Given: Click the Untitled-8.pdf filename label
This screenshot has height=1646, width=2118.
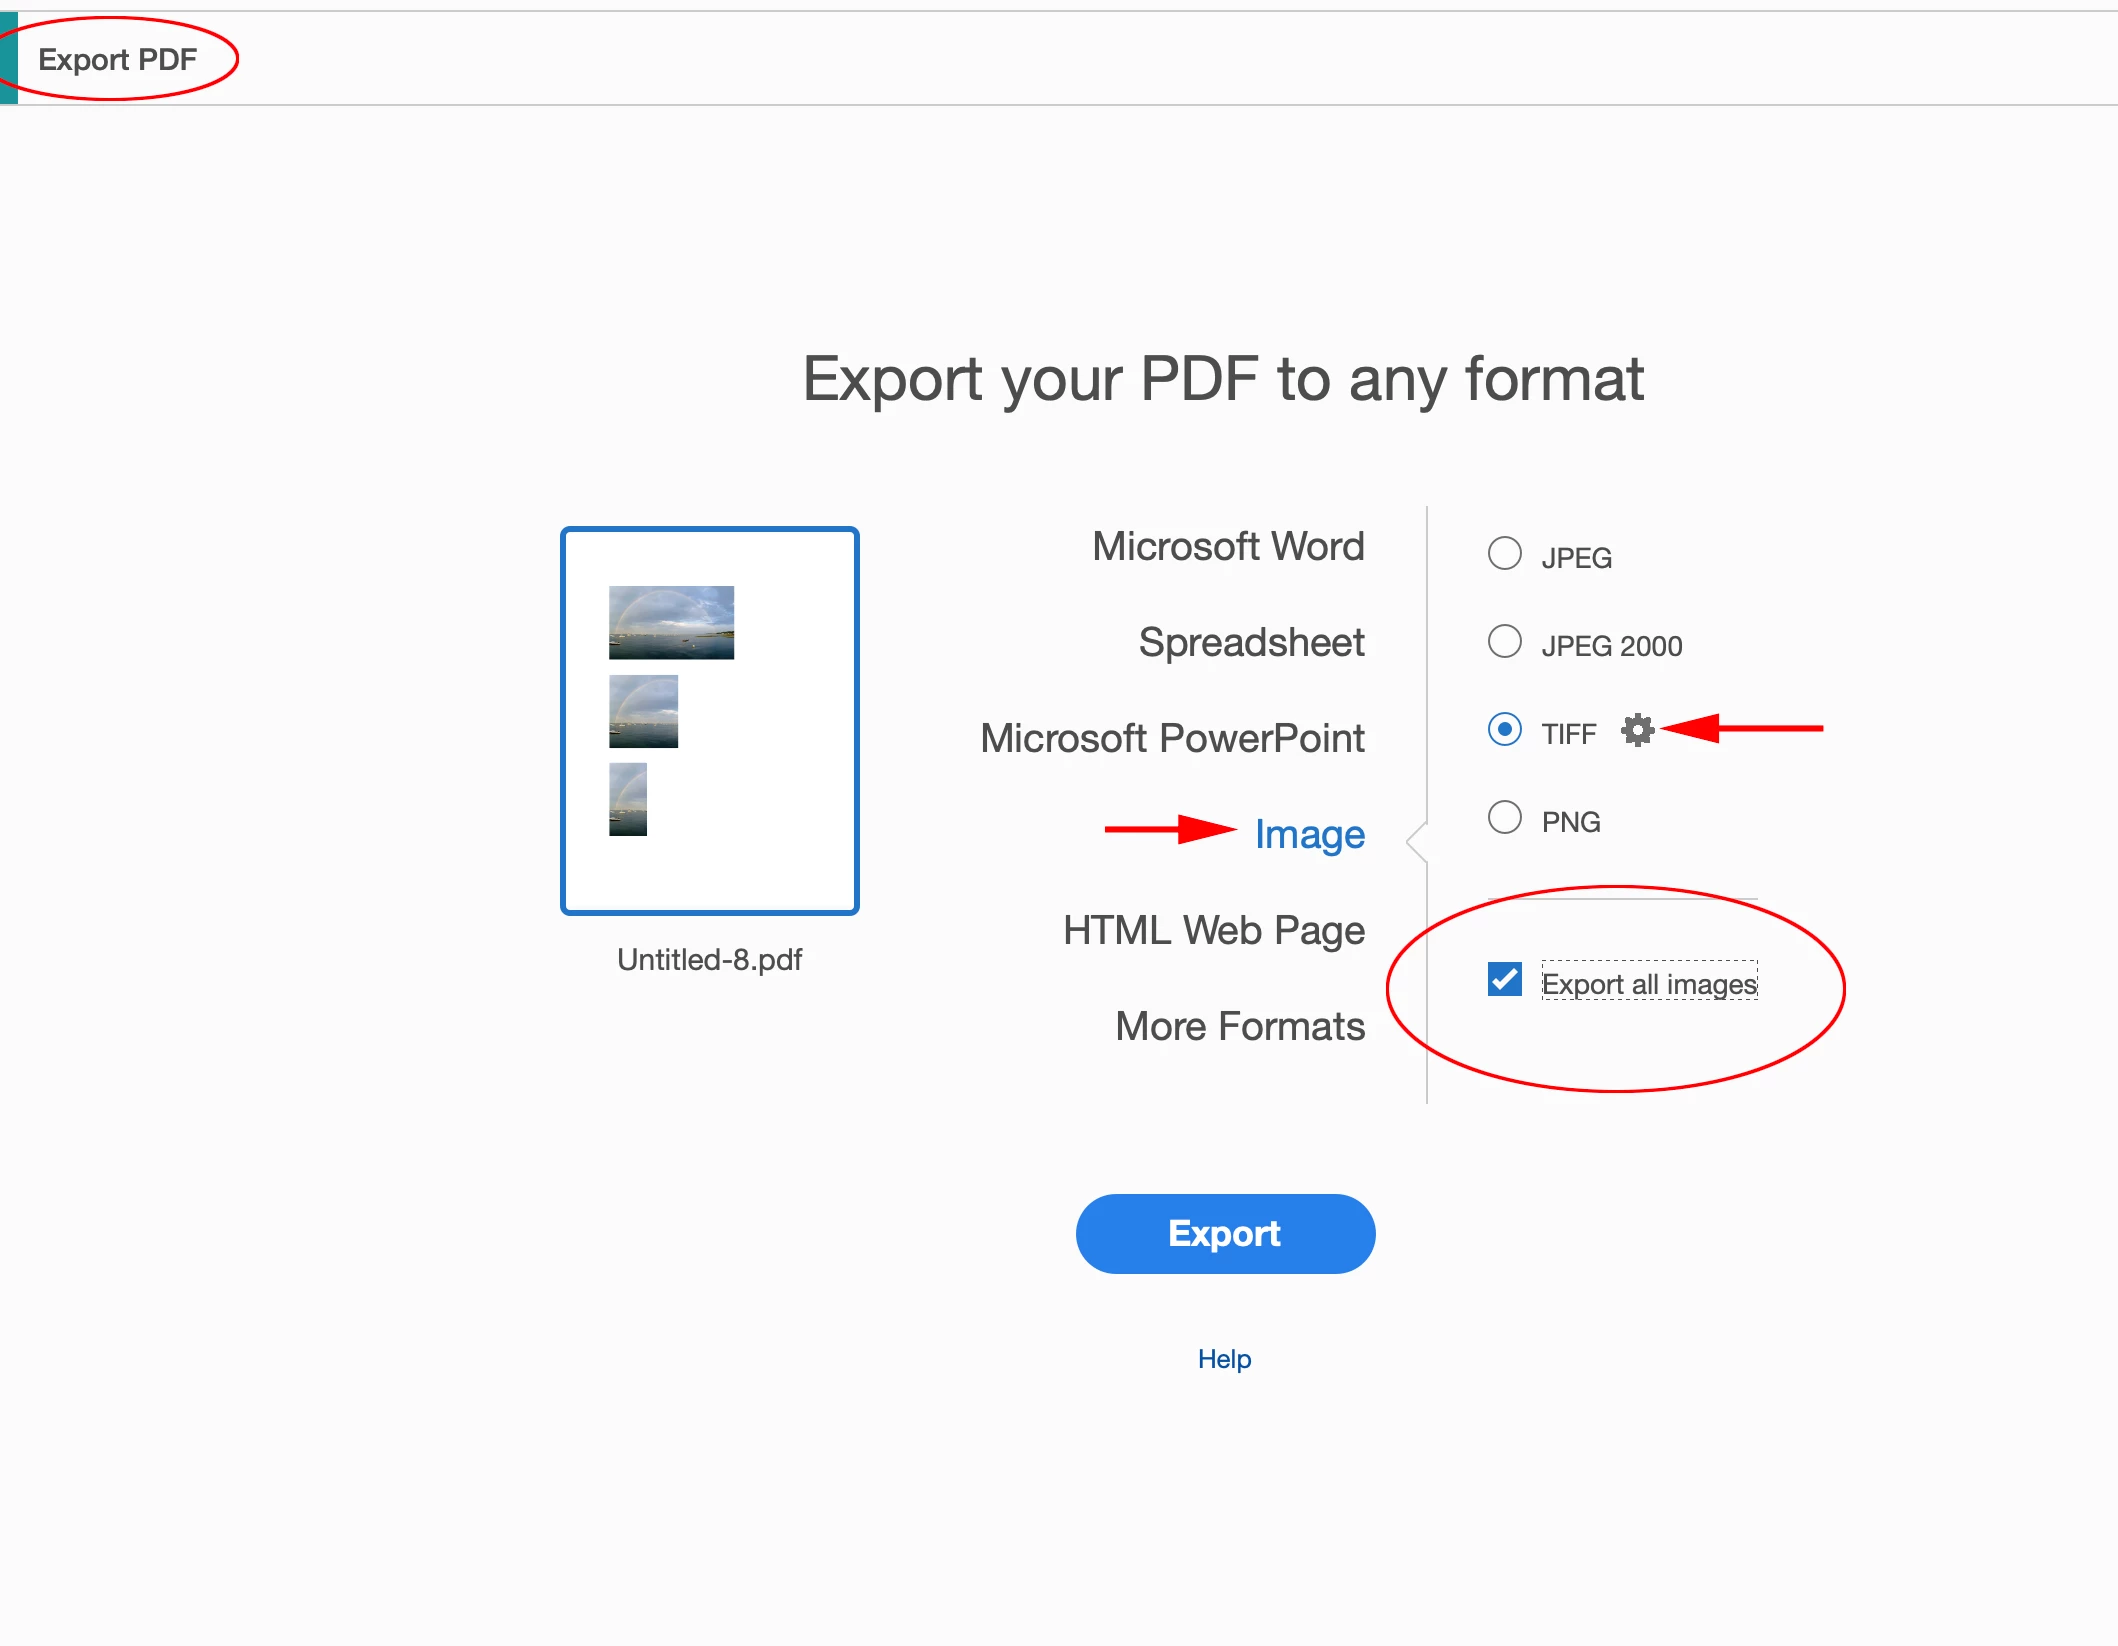Looking at the screenshot, I should pos(709,960).
